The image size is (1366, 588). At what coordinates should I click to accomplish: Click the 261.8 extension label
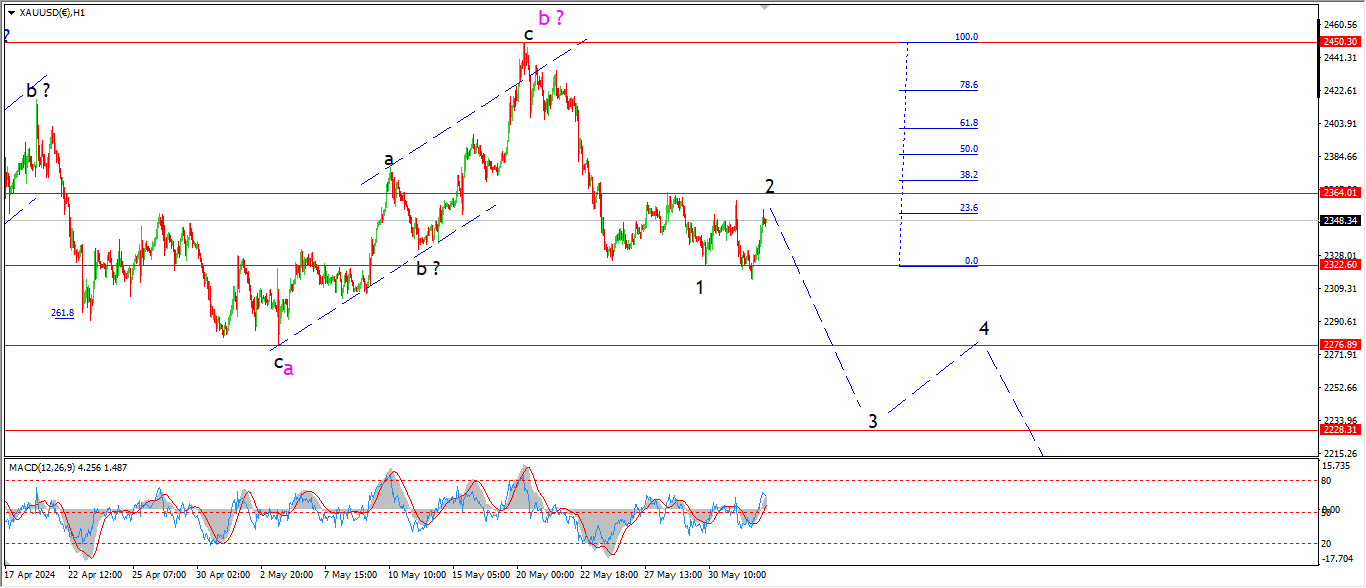tap(62, 313)
